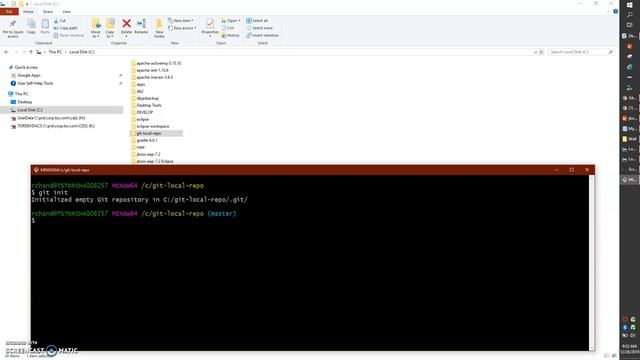The image size is (640, 360).
Task: Expand the address bar history dropdown
Action: 535,52
